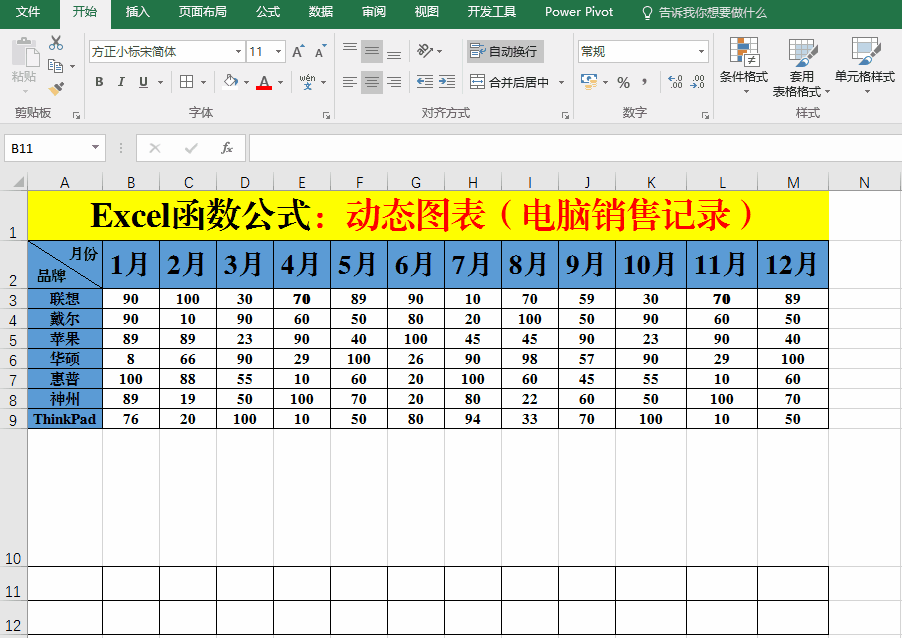
Task: Click Decrease Decimal icon
Action: (698, 82)
